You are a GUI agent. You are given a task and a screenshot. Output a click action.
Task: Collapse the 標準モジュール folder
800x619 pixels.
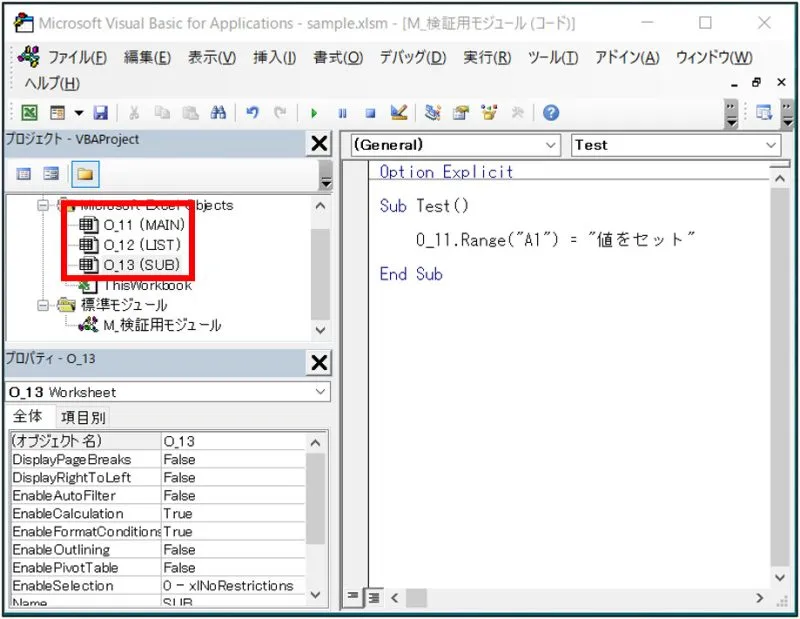pyautogui.click(x=43, y=305)
